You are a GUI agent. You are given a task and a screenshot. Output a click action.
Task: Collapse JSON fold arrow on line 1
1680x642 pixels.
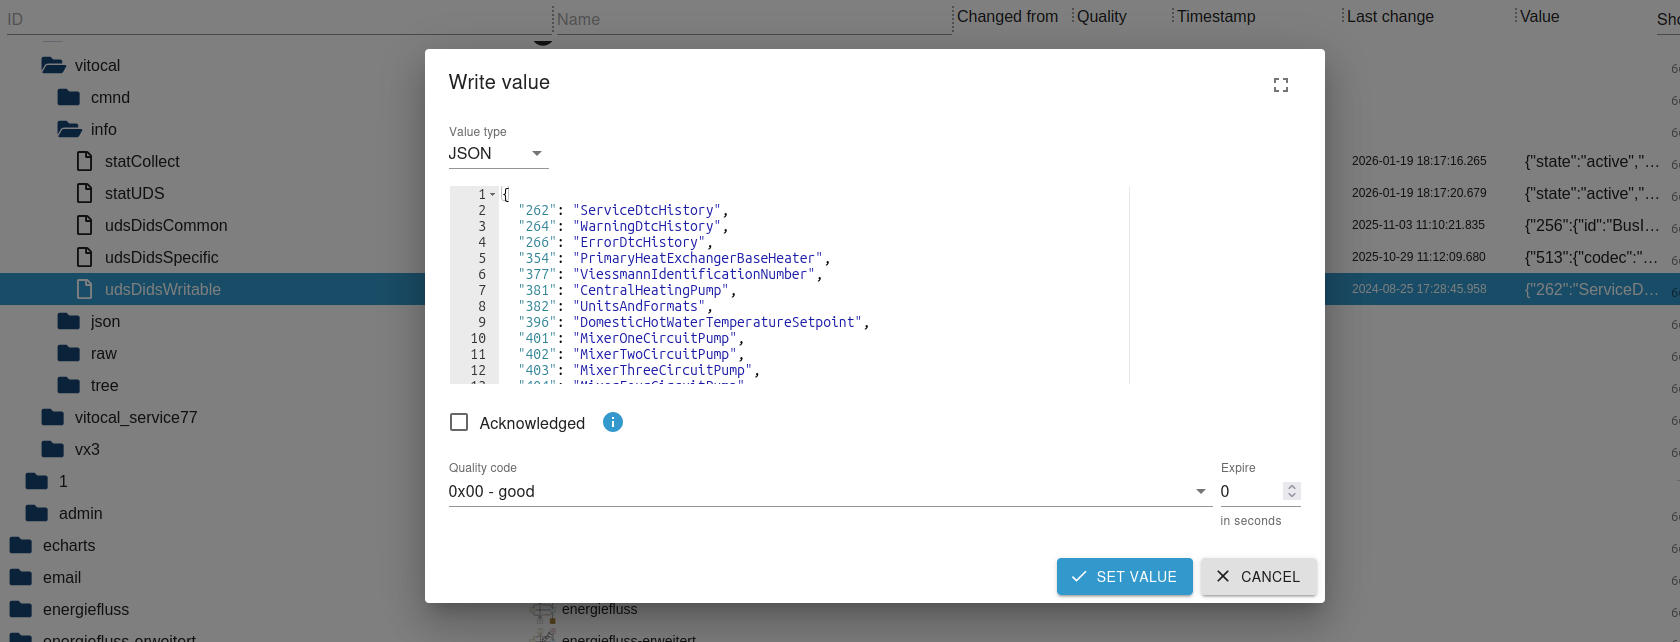(x=492, y=194)
